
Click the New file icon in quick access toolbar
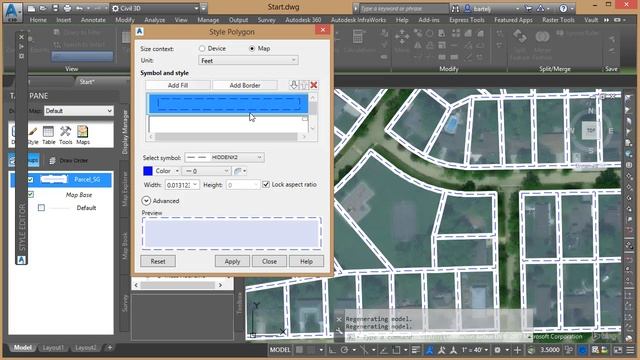coord(31,8)
